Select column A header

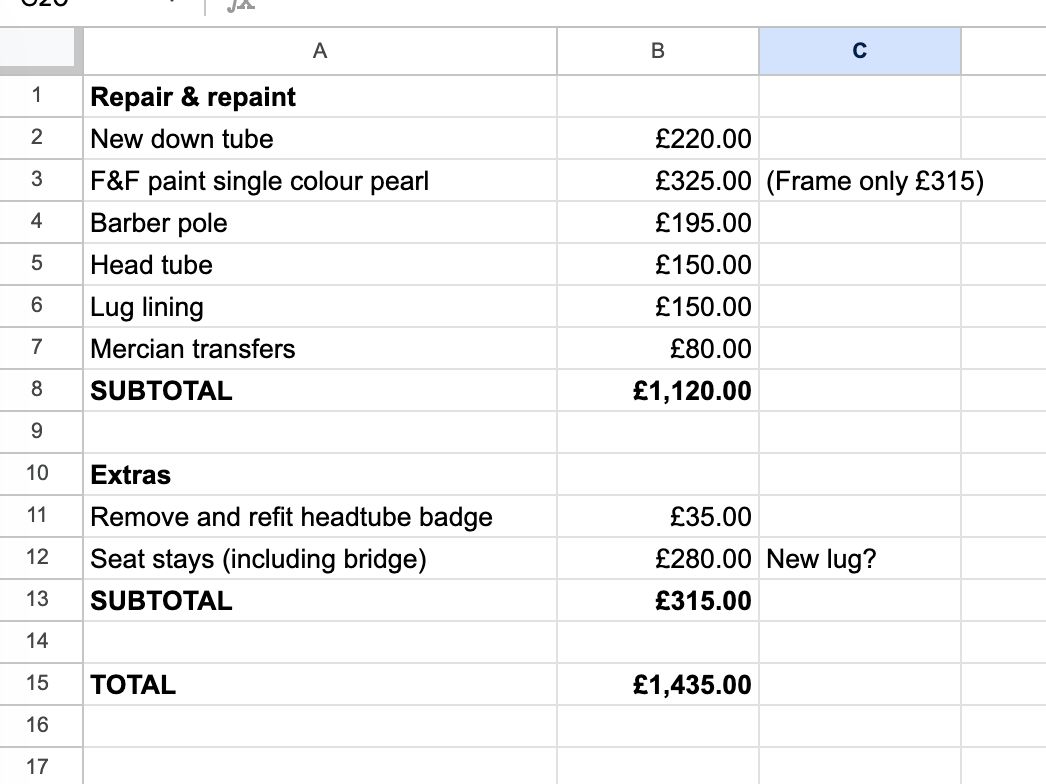[319, 51]
